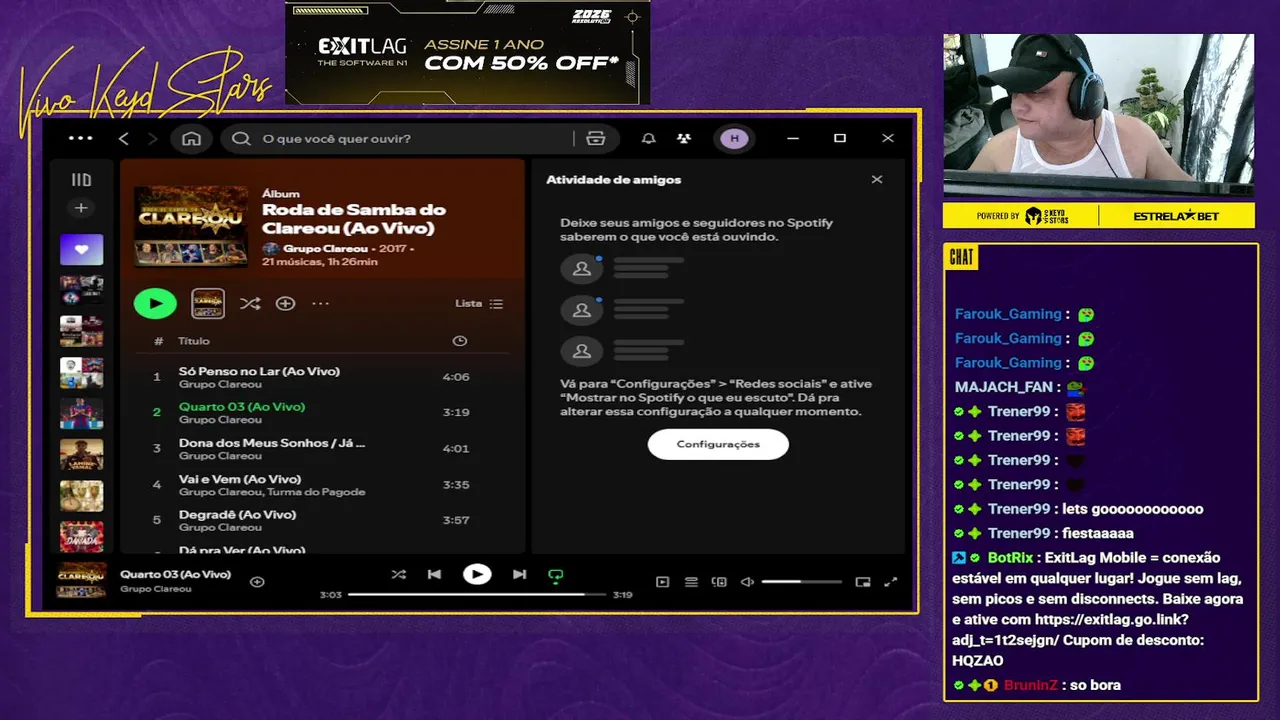Screen dimensions: 1280x720
Task: Click now-playing cover thumbnail in player bar
Action: click(x=81, y=580)
